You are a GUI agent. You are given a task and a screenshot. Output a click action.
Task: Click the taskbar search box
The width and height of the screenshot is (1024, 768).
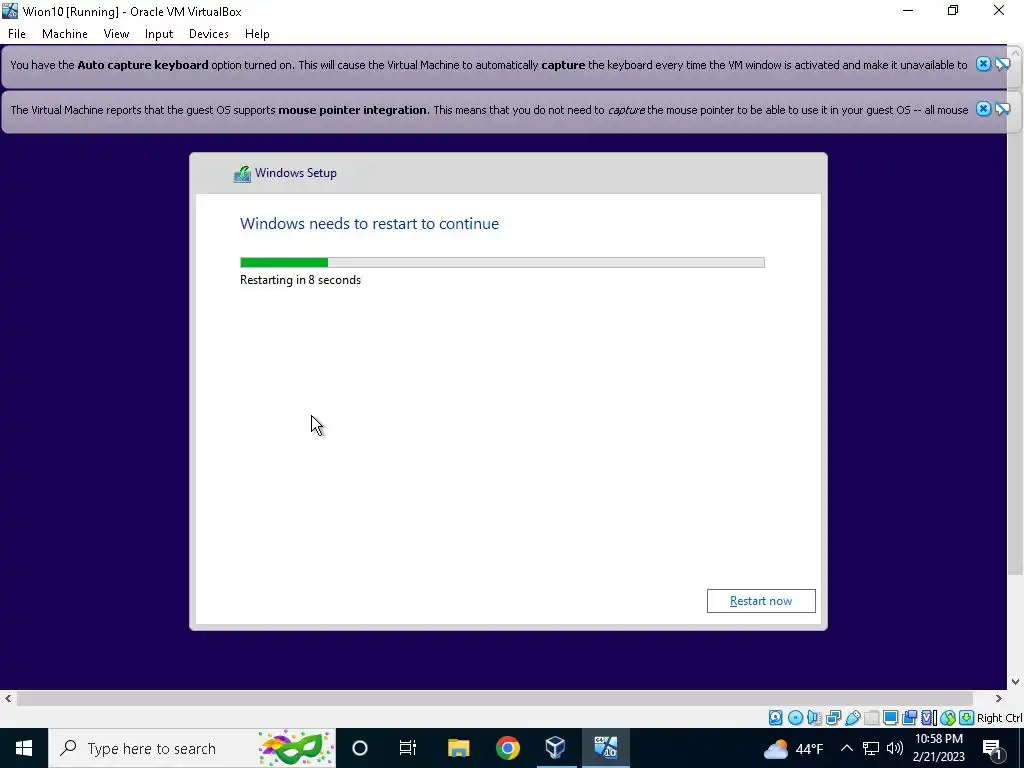(192, 748)
